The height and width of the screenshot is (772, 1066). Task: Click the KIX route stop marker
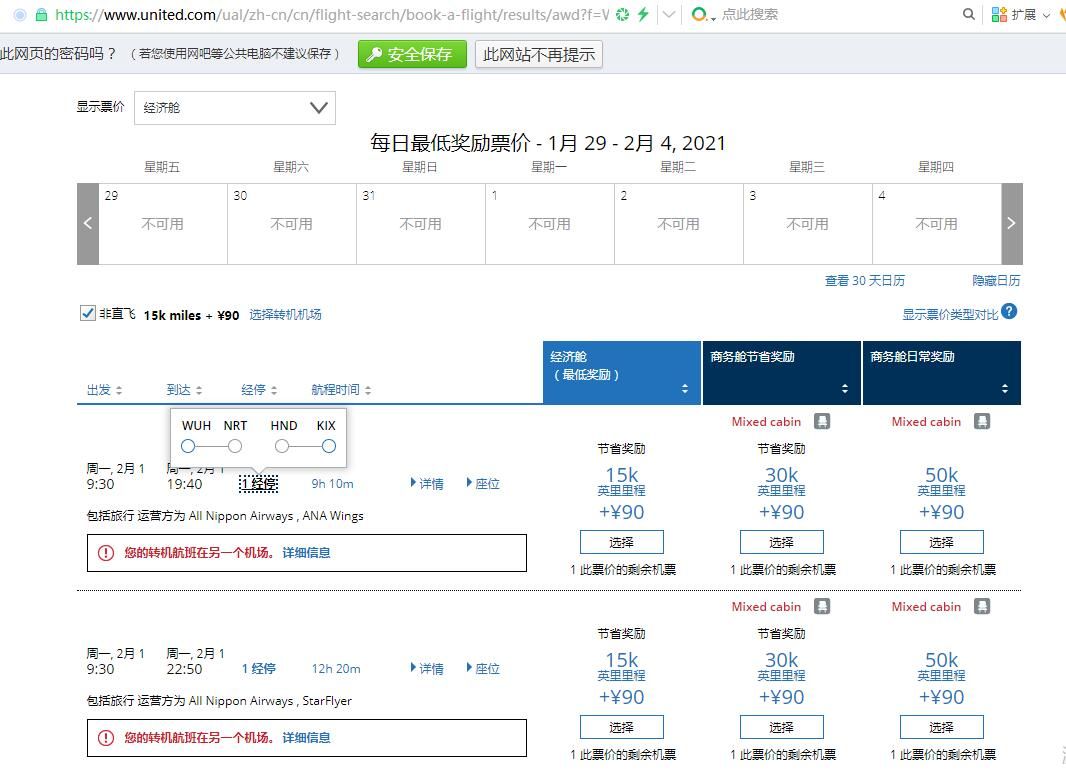[x=328, y=446]
